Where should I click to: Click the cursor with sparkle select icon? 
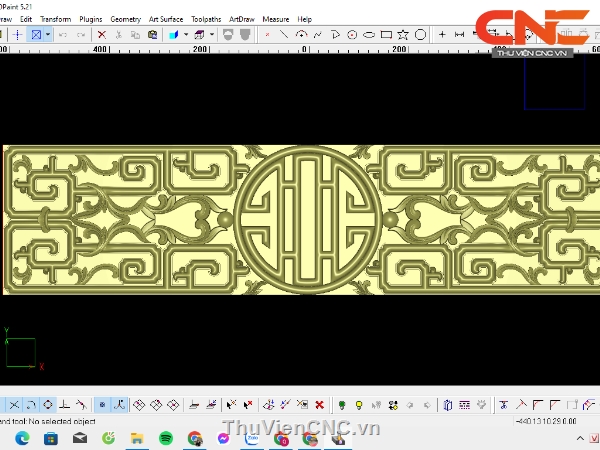coord(231,405)
